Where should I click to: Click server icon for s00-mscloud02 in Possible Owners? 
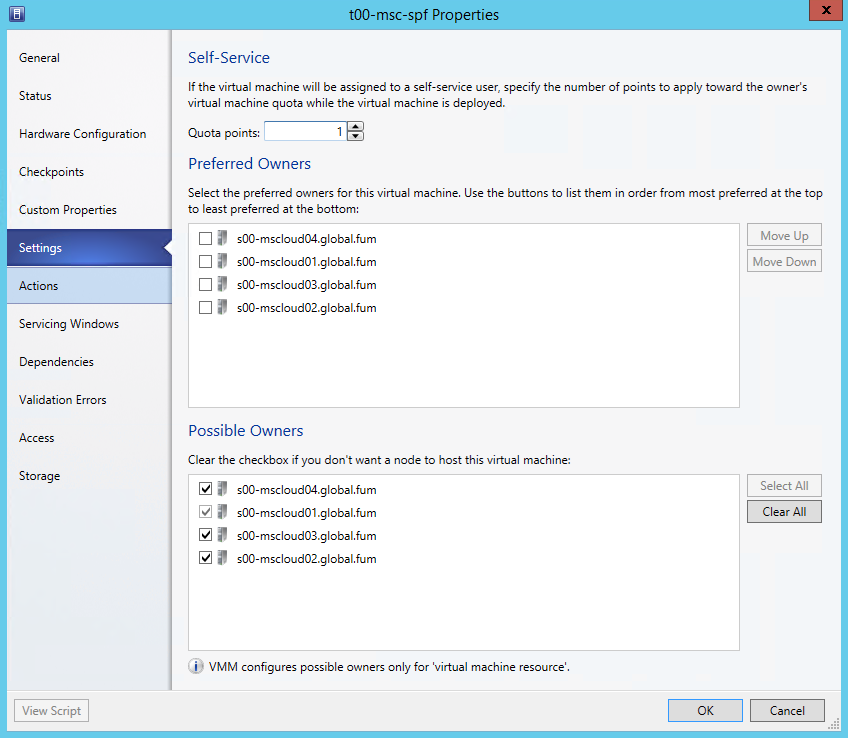click(222, 558)
